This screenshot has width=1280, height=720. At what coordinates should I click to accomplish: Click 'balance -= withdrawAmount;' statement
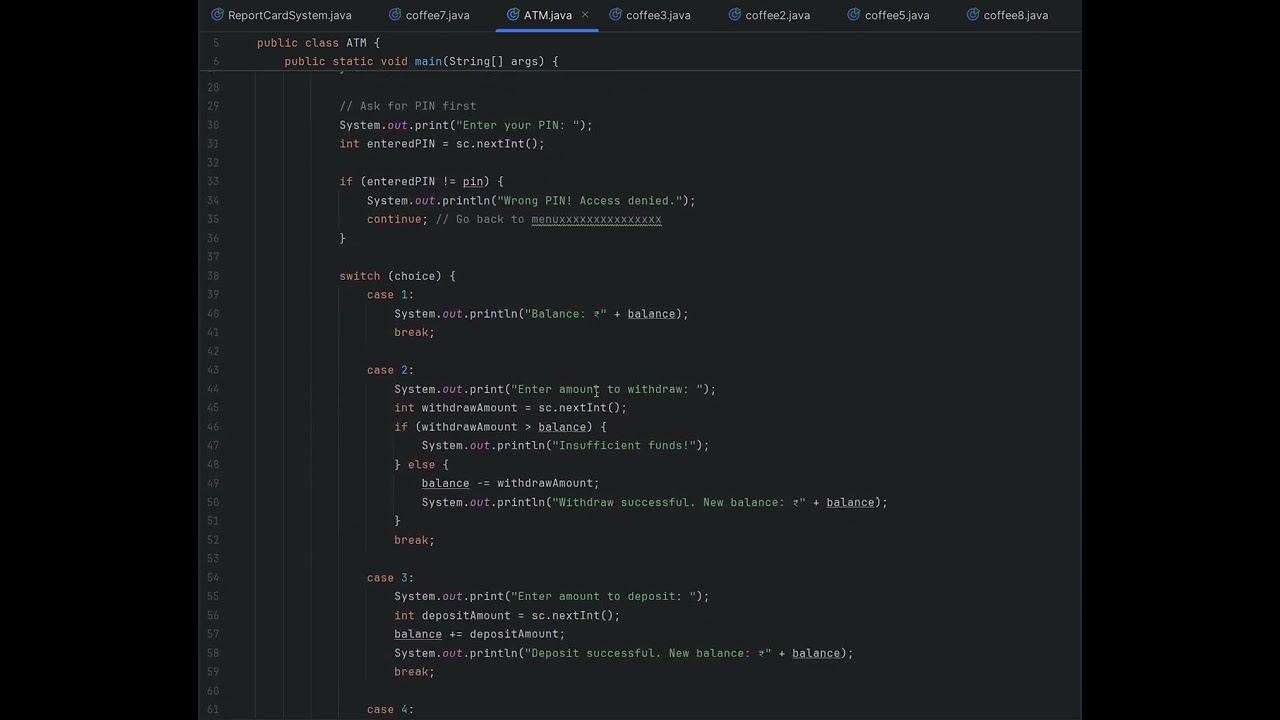coord(510,483)
